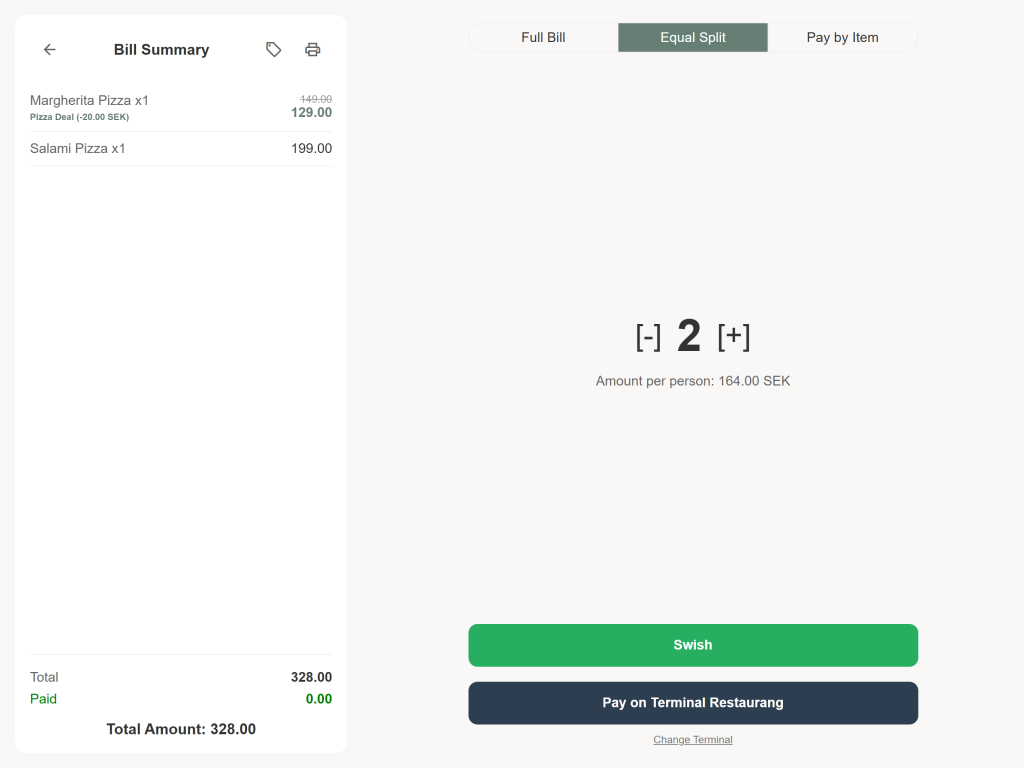Open the Change Terminal link
This screenshot has width=1024, height=768.
click(x=693, y=740)
